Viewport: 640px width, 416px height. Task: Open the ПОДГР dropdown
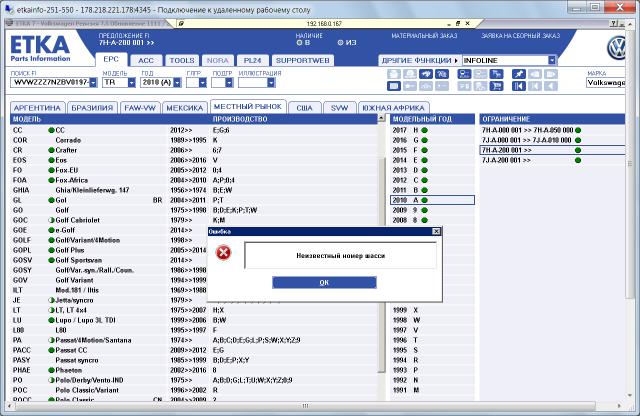229,82
